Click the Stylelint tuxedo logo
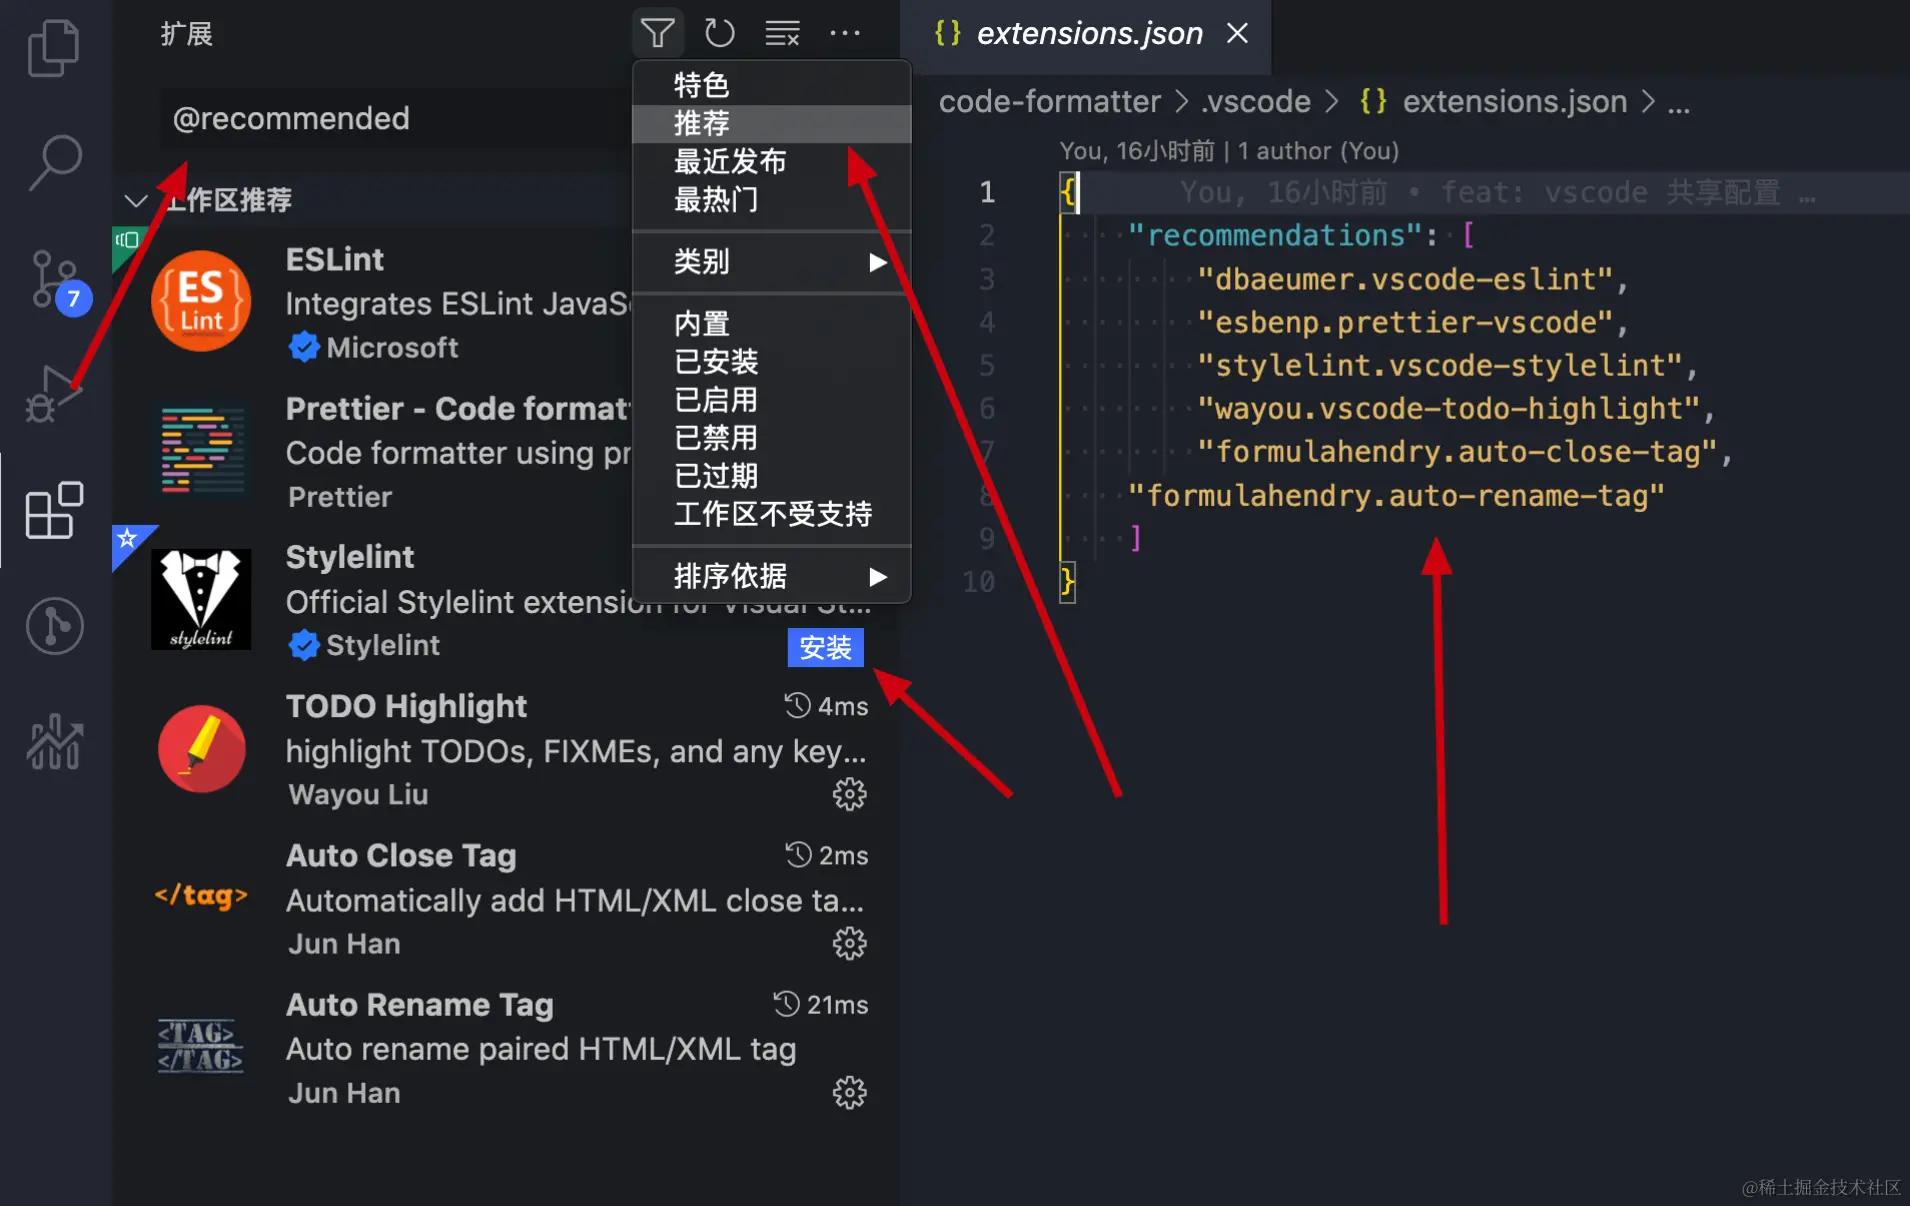1910x1206 pixels. click(x=201, y=600)
